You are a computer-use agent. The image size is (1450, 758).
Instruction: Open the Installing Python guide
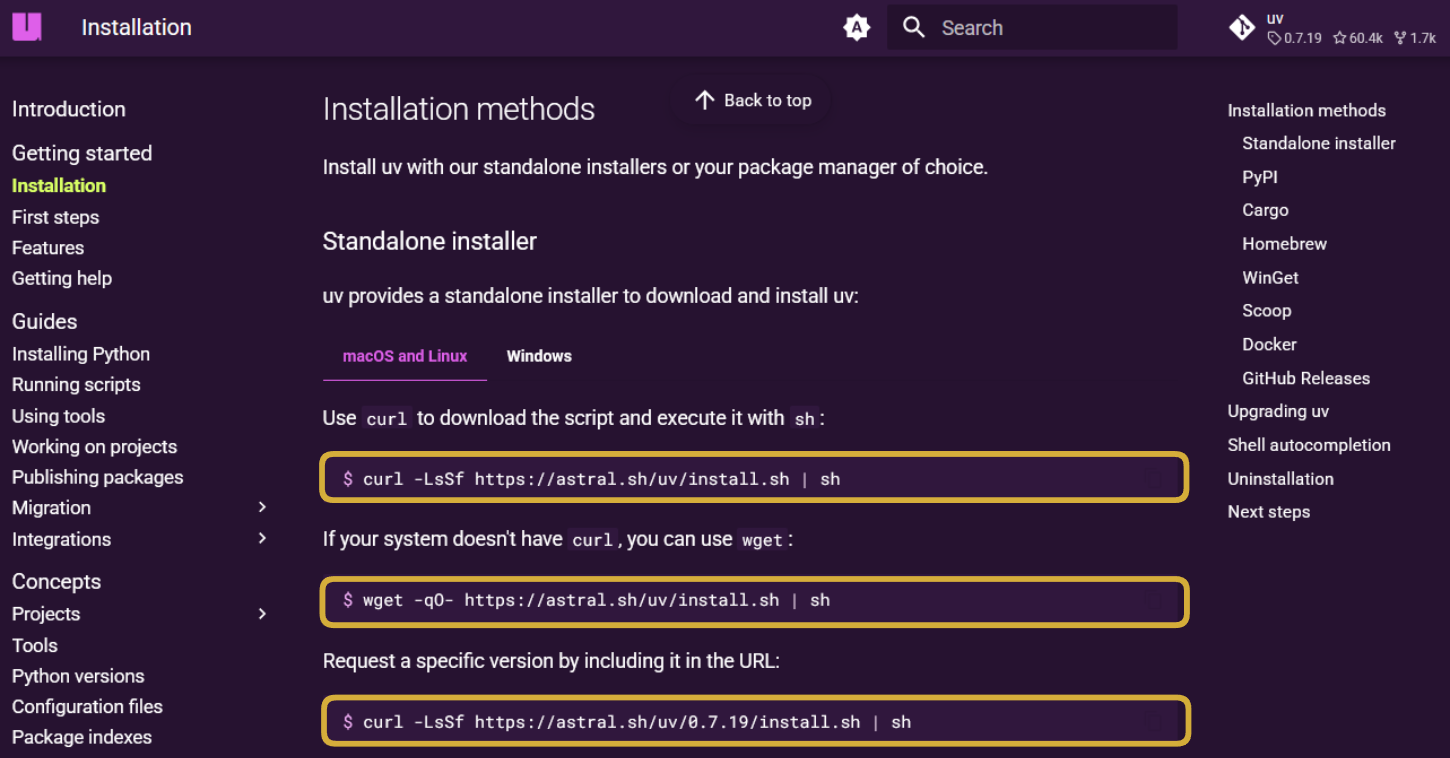(81, 354)
